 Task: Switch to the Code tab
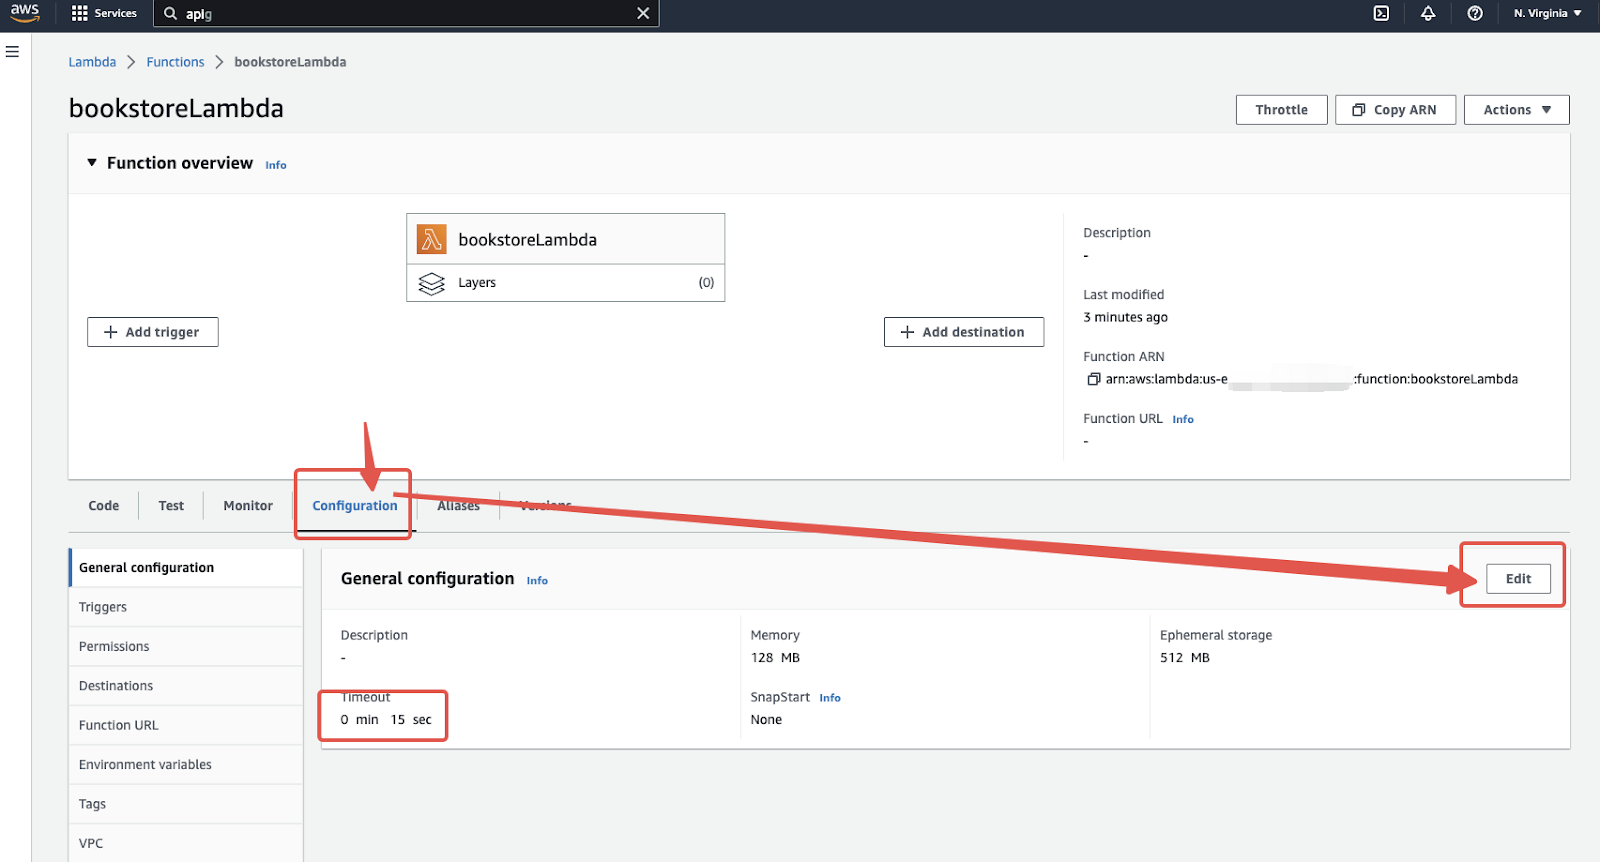[x=104, y=506]
